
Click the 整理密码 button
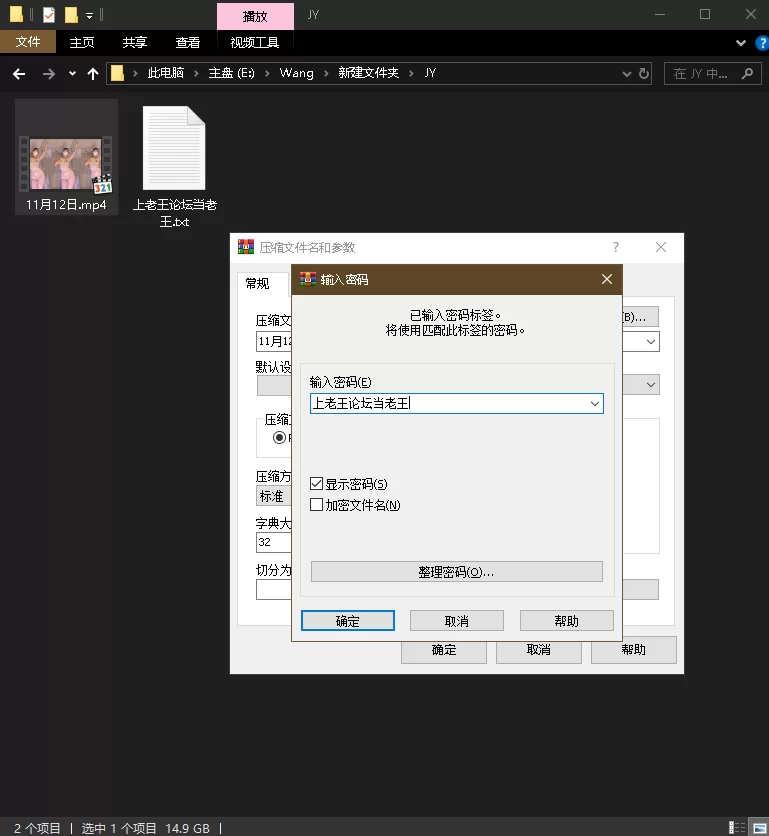click(456, 572)
